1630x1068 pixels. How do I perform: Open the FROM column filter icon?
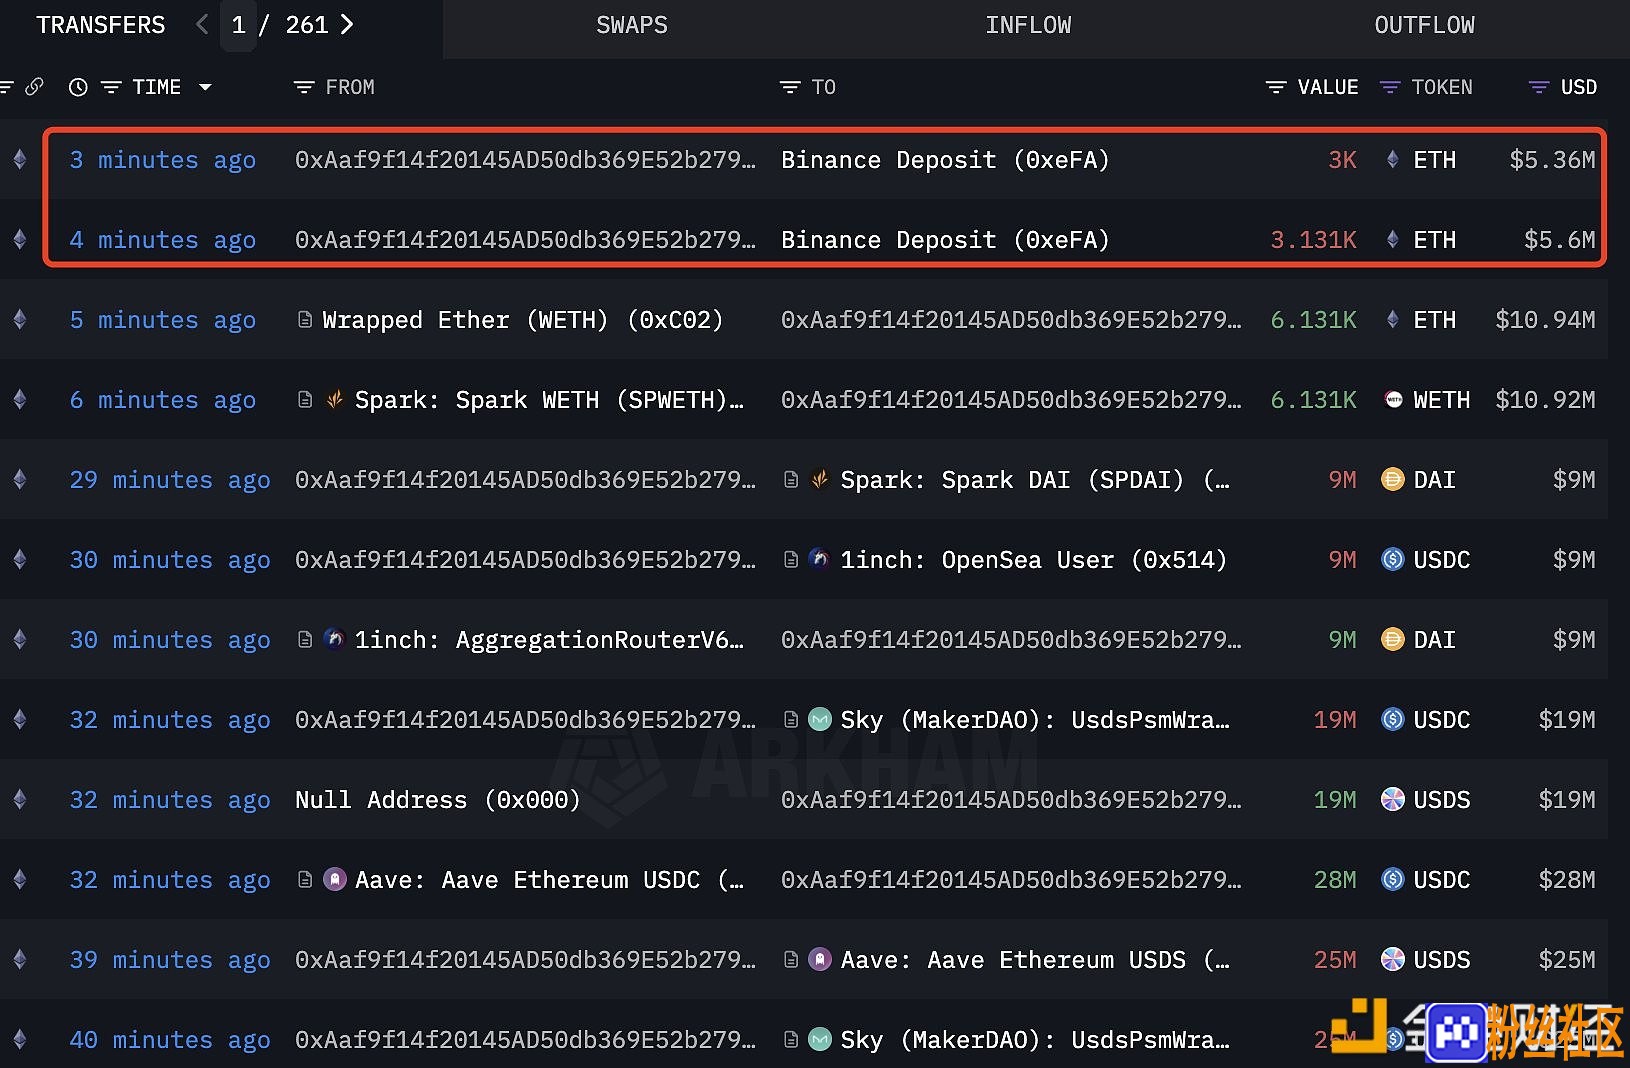click(x=304, y=87)
